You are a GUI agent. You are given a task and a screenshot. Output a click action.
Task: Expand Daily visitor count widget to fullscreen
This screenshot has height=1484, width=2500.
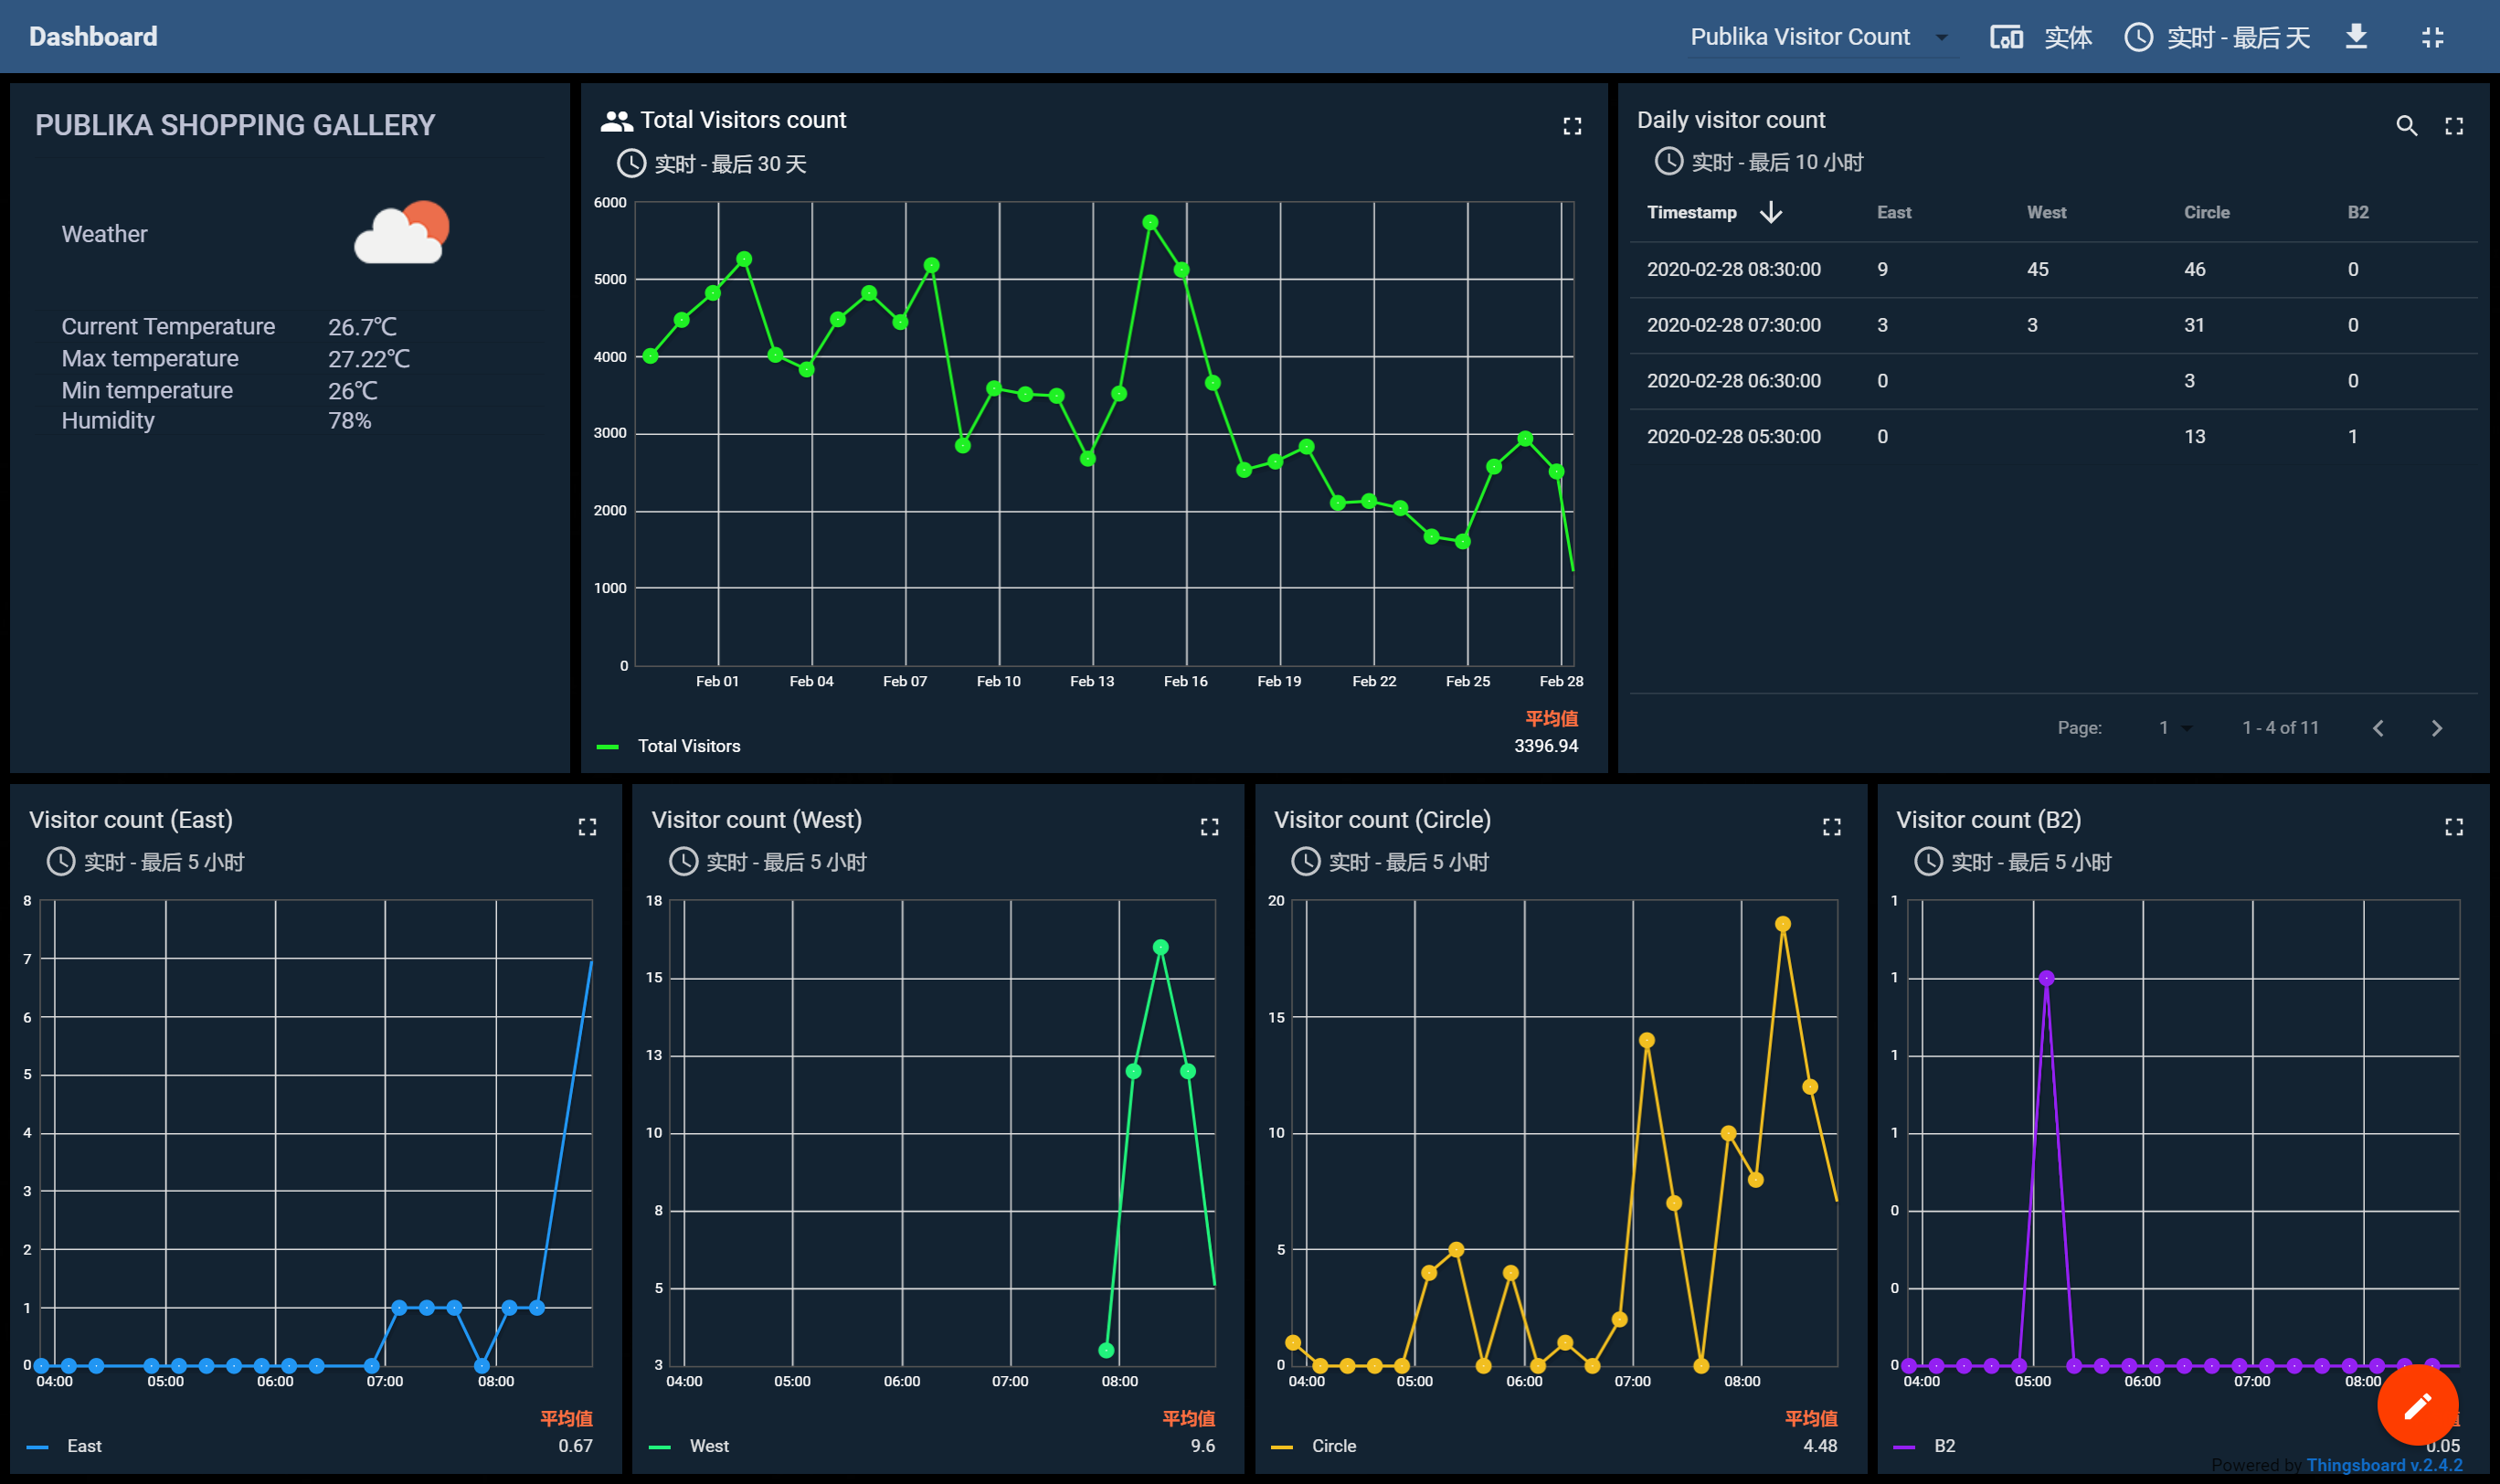(x=2454, y=126)
